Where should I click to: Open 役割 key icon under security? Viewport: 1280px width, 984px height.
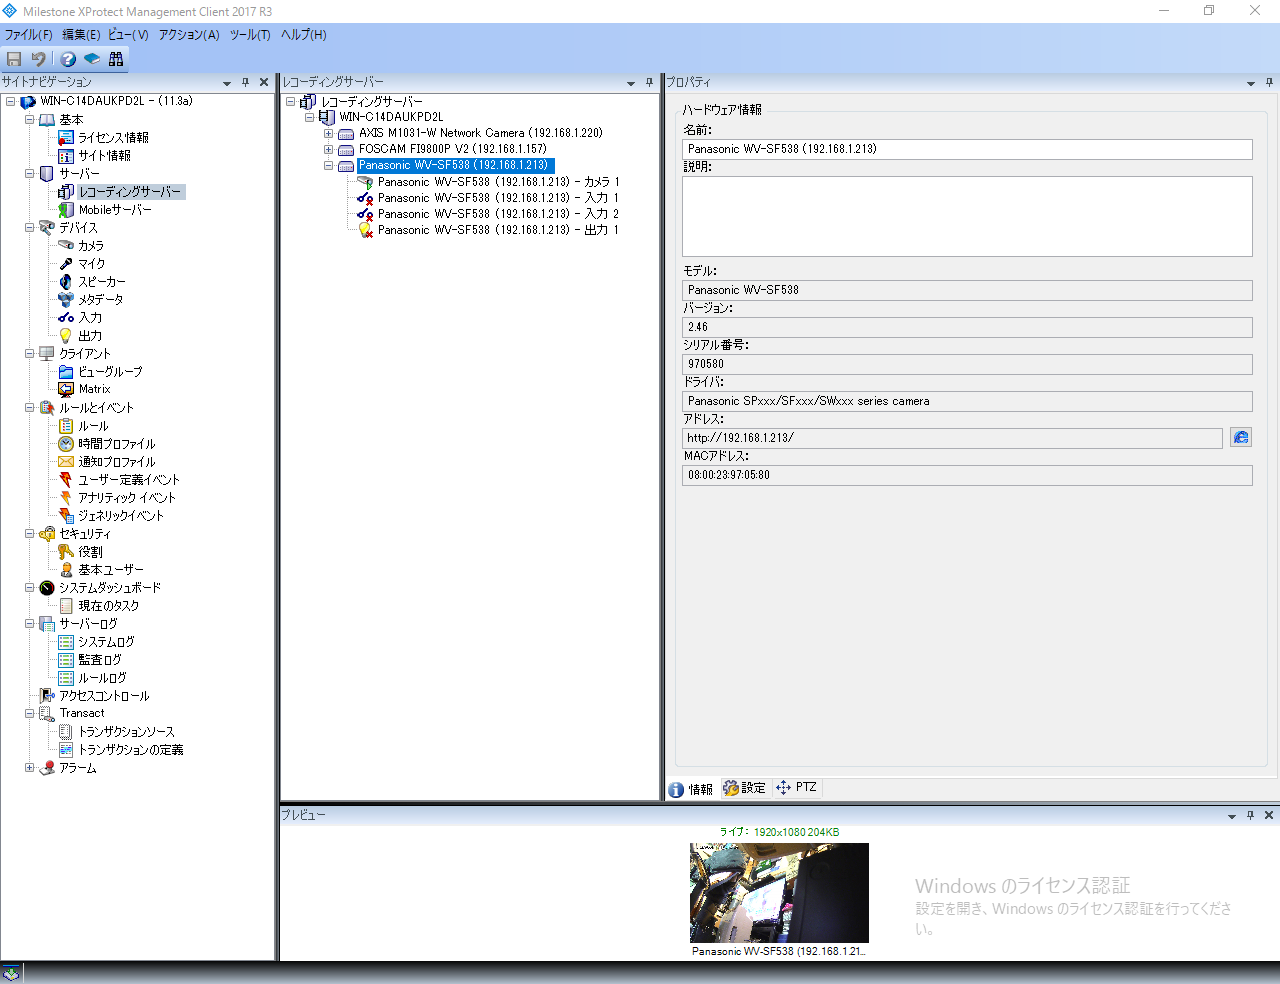(x=66, y=551)
